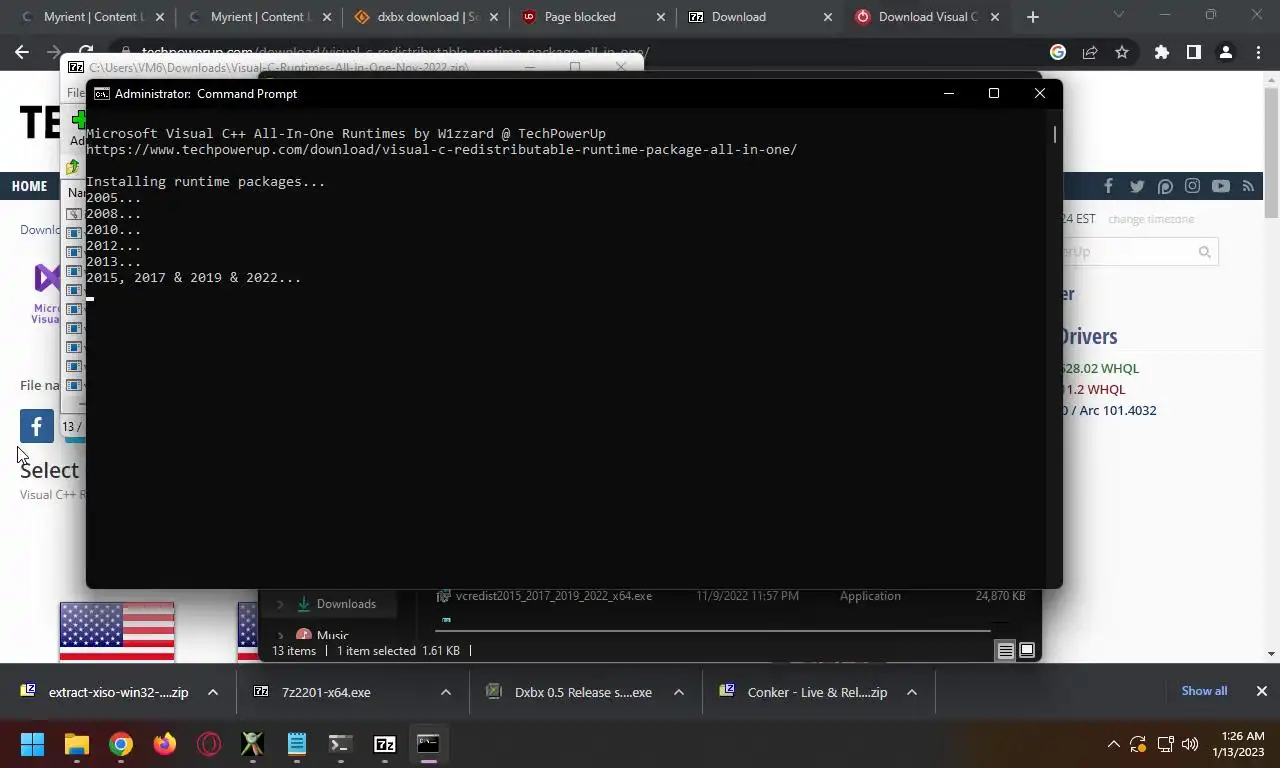Viewport: 1280px width, 768px height.
Task: Expand Downloads in Explorer navigation pane
Action: click(x=280, y=604)
